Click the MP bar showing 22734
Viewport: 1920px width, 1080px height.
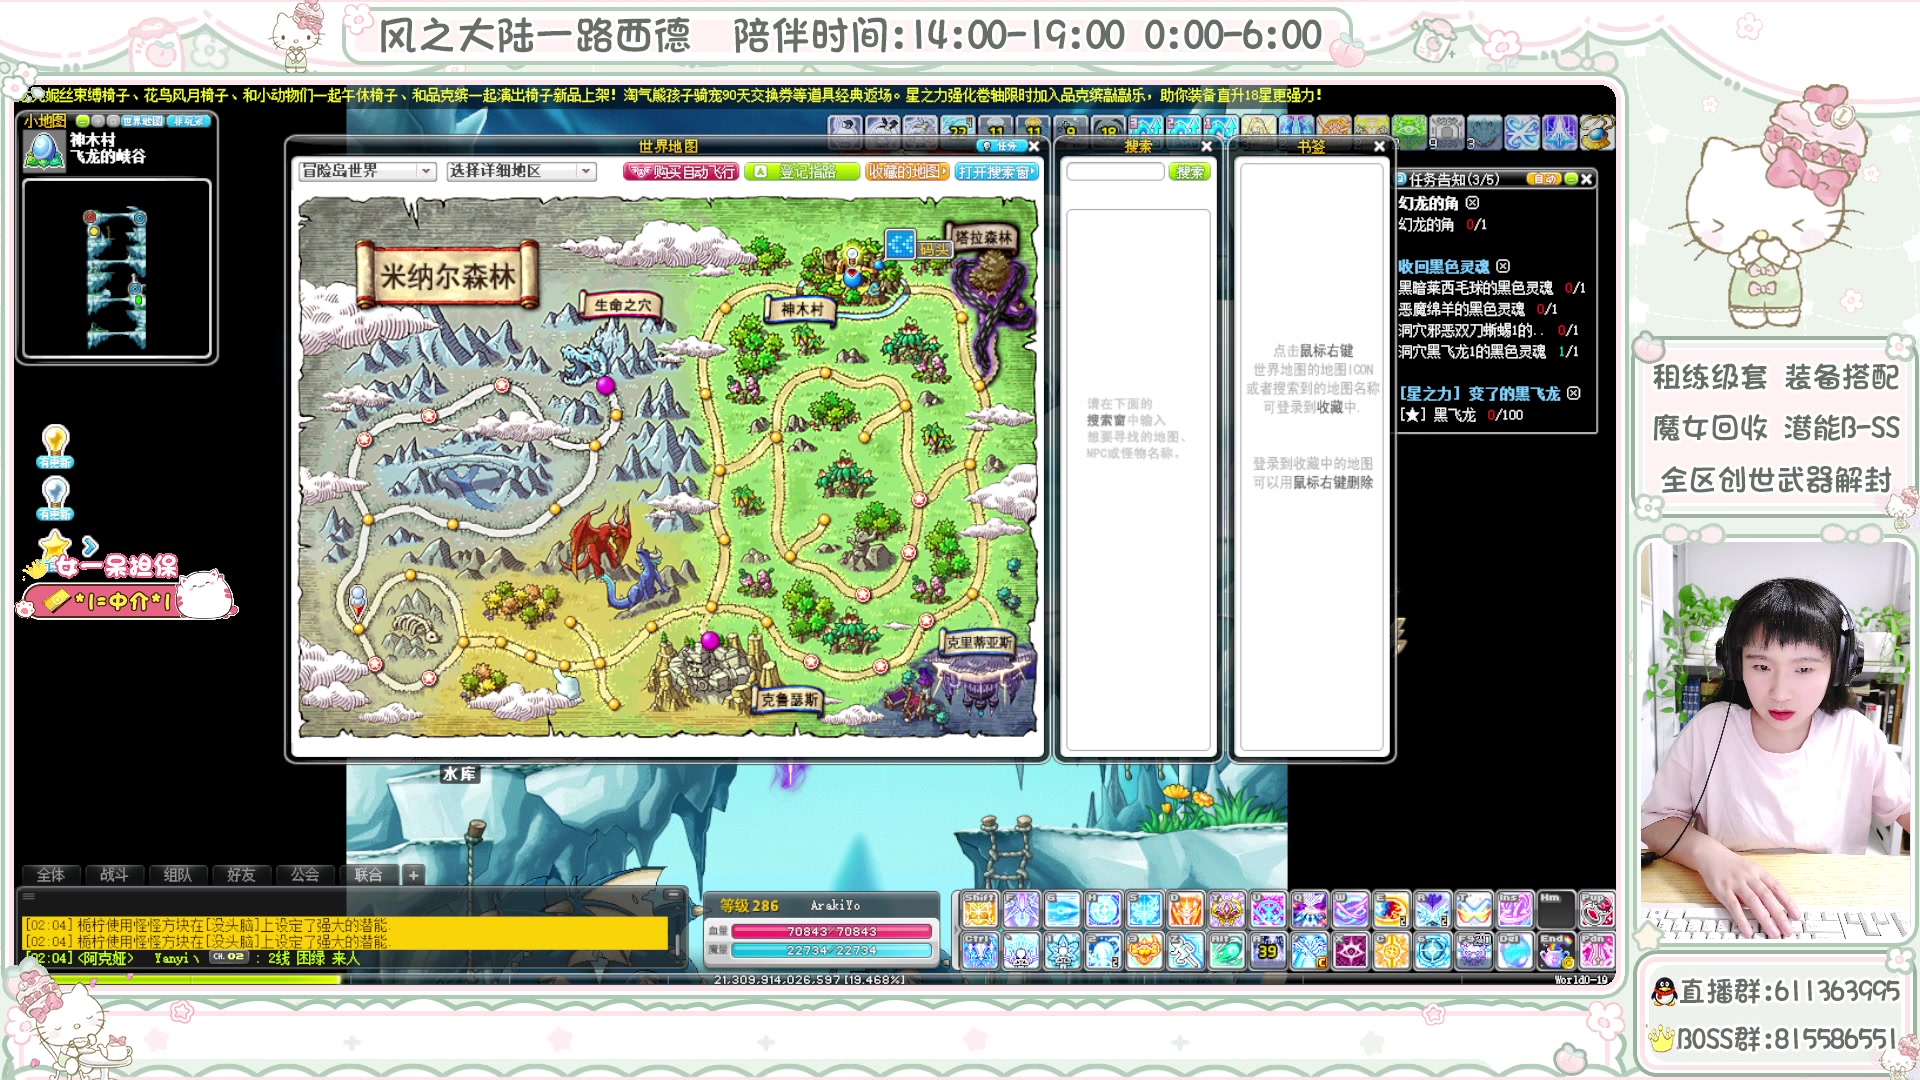click(831, 950)
